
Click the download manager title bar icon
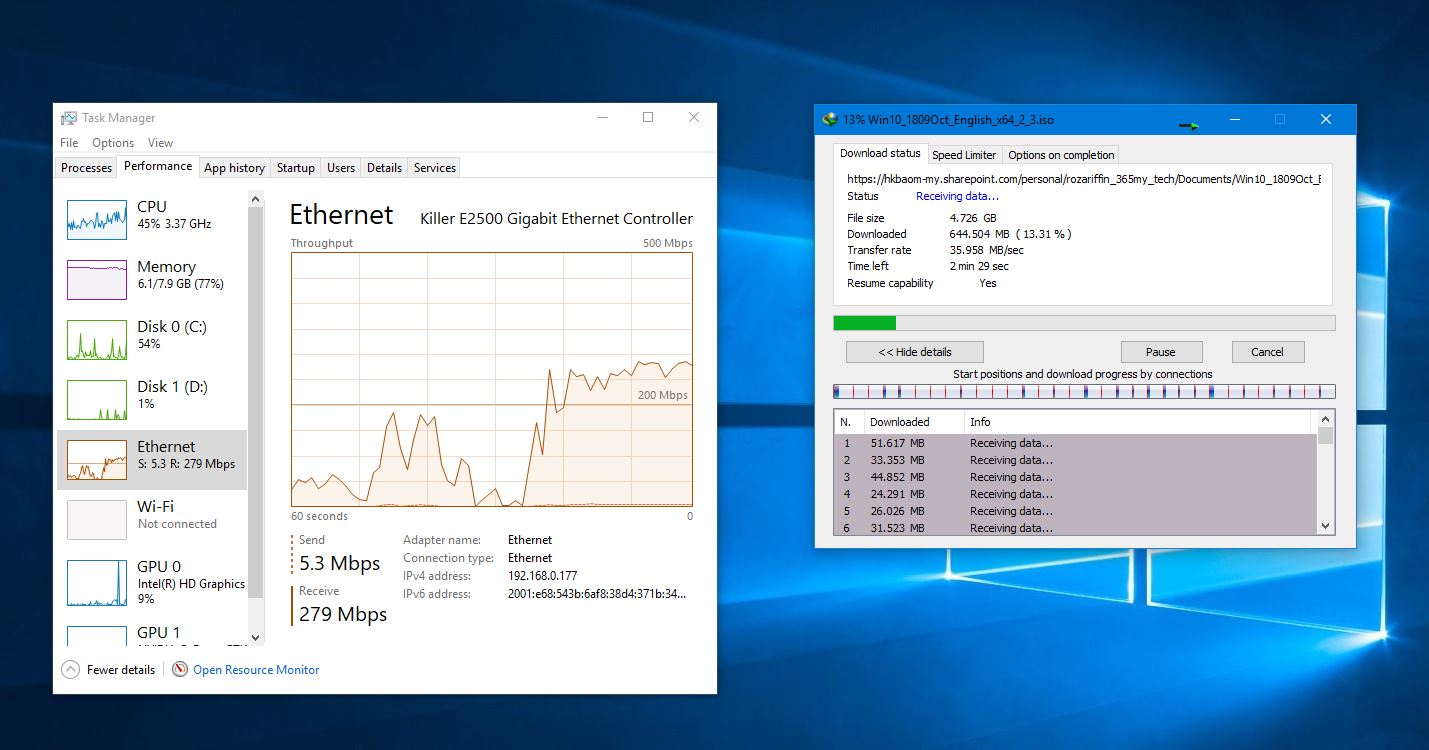[829, 120]
